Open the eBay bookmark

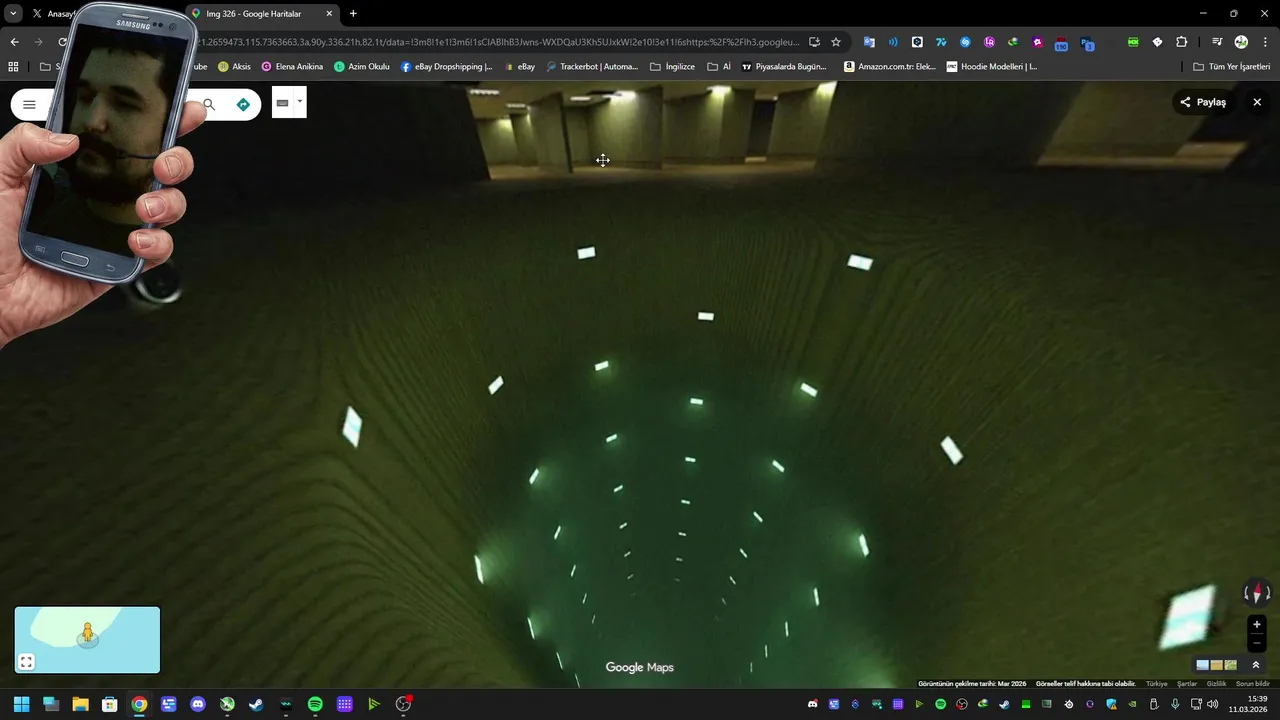520,67
